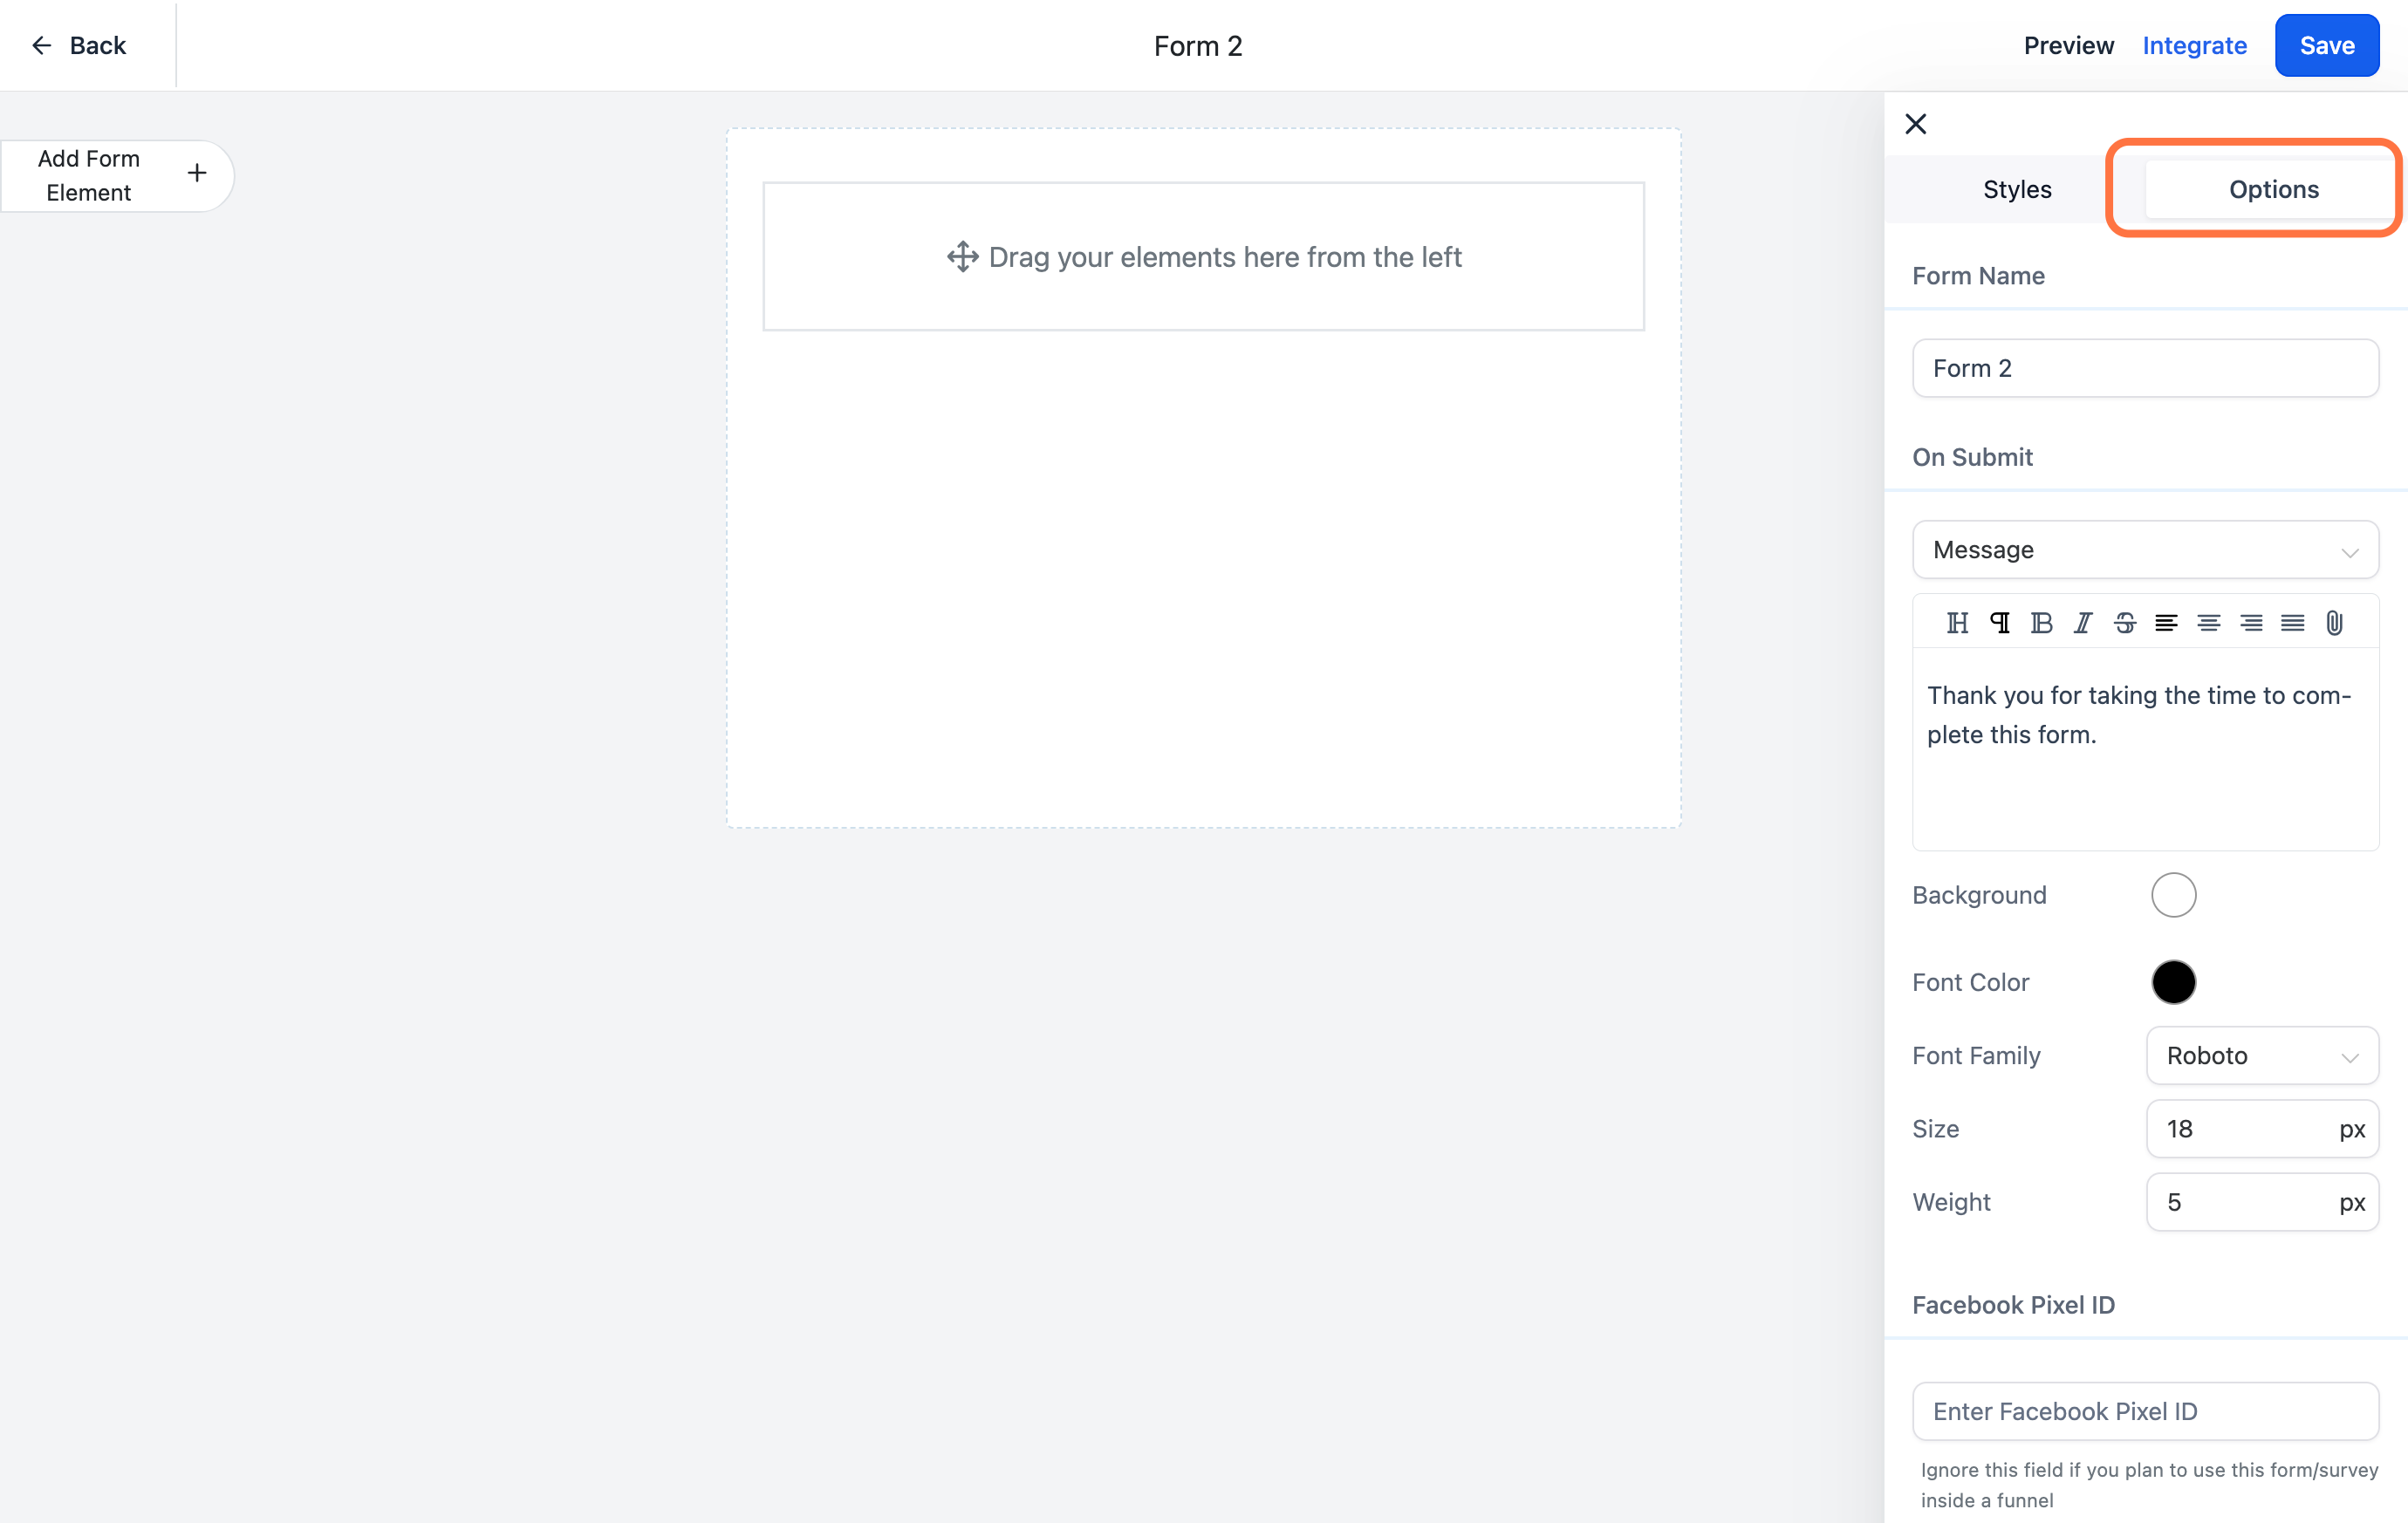This screenshot has height=1523, width=2408.
Task: Click the Heading format icon
Action: [1957, 623]
